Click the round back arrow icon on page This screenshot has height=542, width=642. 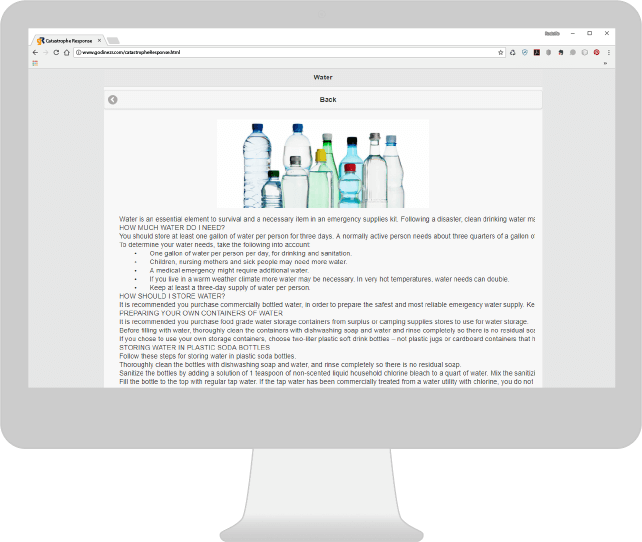click(x=113, y=99)
